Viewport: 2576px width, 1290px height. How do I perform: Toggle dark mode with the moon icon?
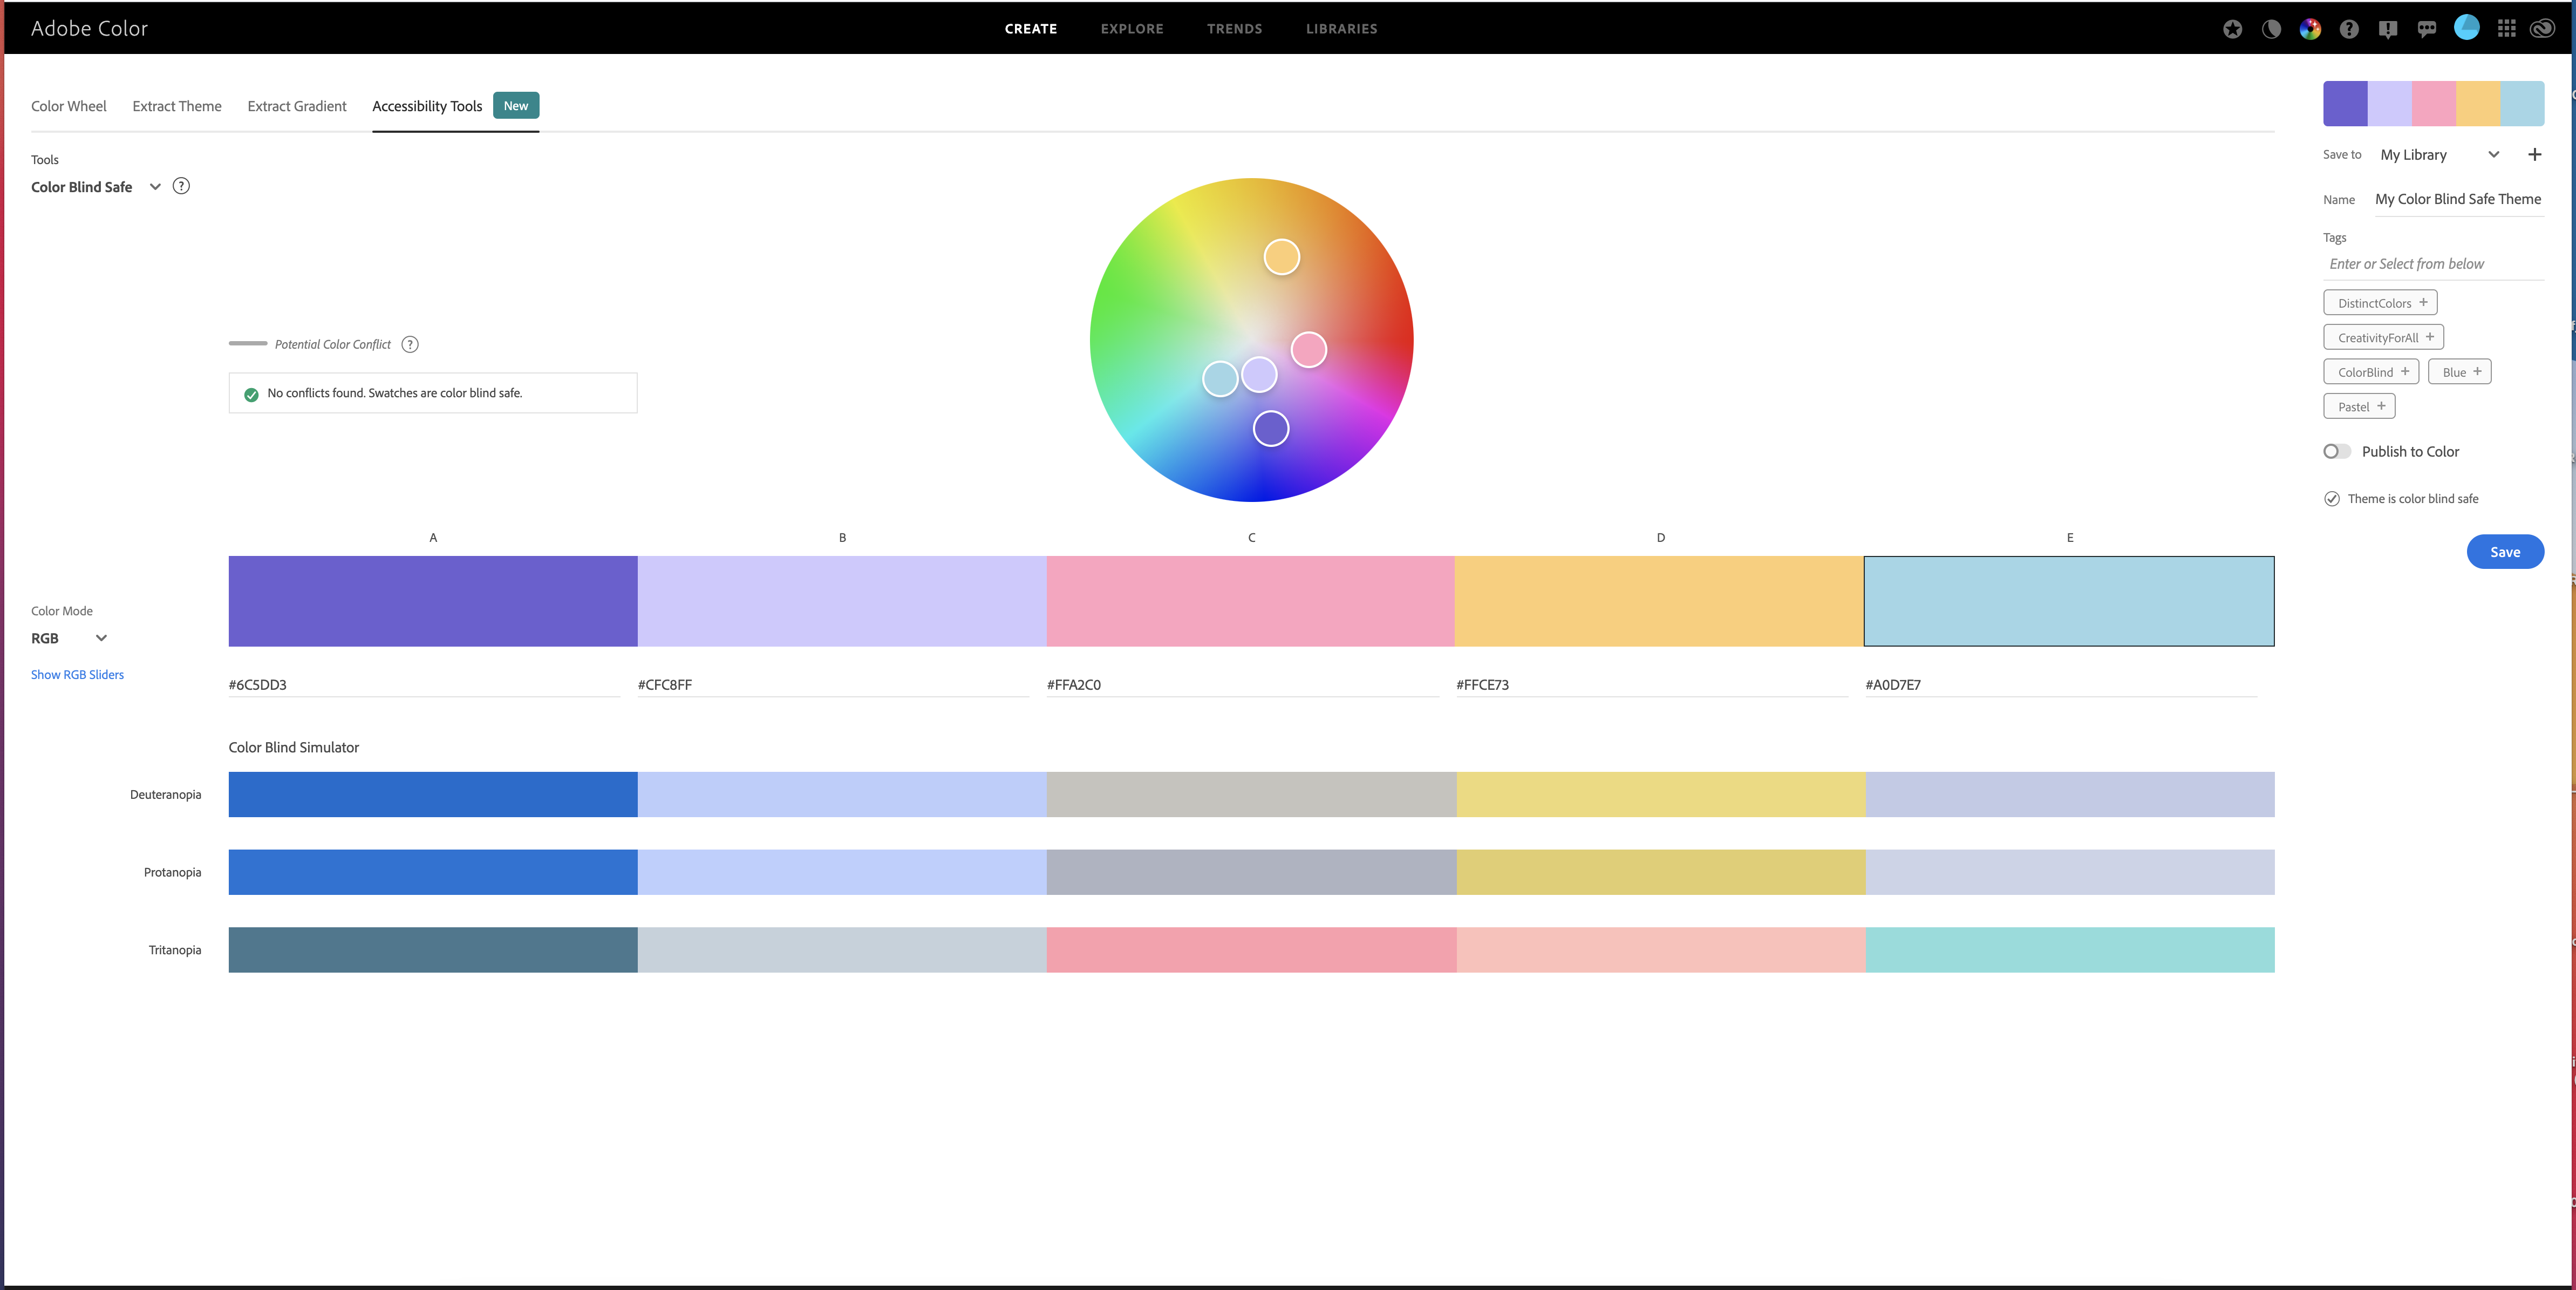point(2271,28)
